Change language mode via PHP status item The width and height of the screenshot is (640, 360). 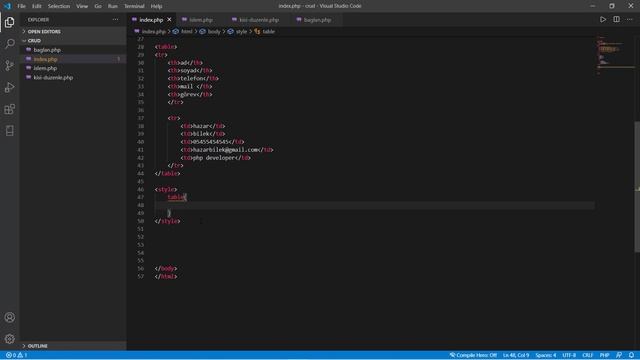(x=604, y=355)
